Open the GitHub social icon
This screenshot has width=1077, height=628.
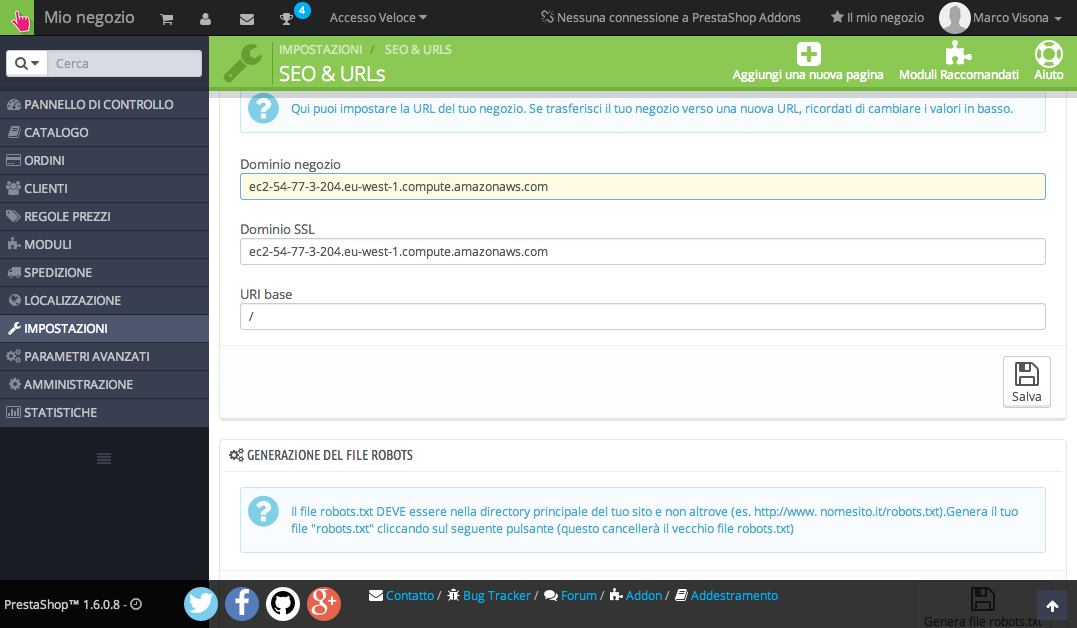pyautogui.click(x=282, y=604)
